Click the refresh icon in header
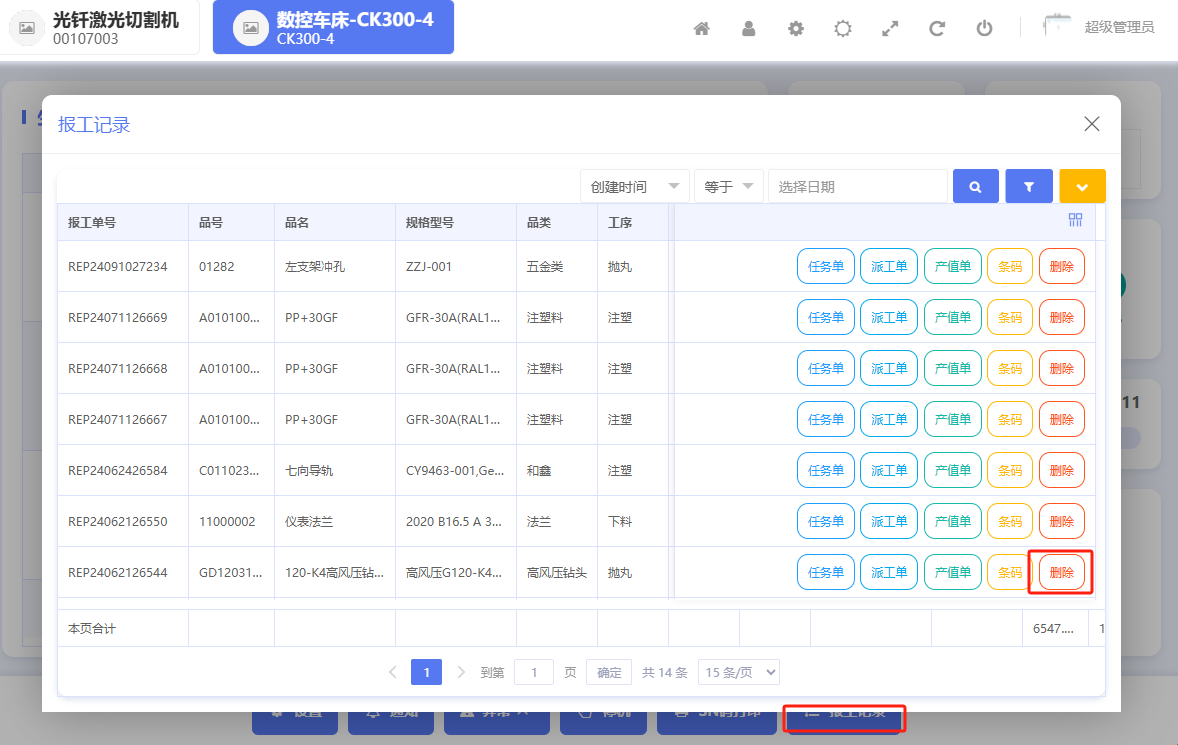 [x=937, y=29]
